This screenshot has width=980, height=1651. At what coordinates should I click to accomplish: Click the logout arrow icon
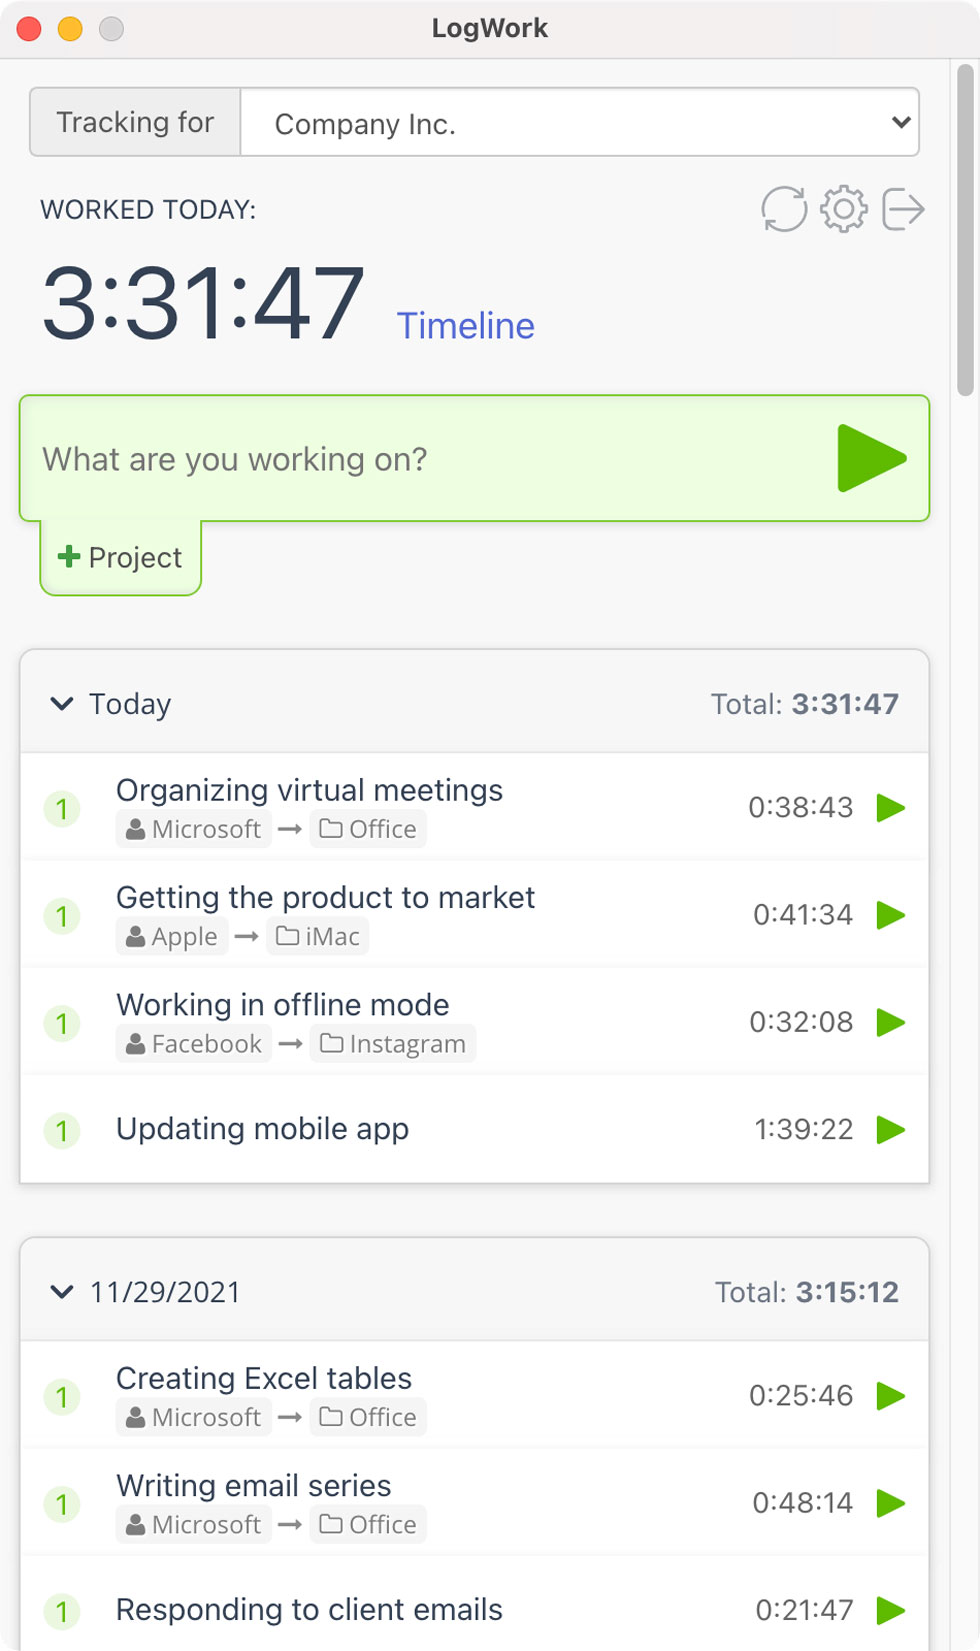903,209
